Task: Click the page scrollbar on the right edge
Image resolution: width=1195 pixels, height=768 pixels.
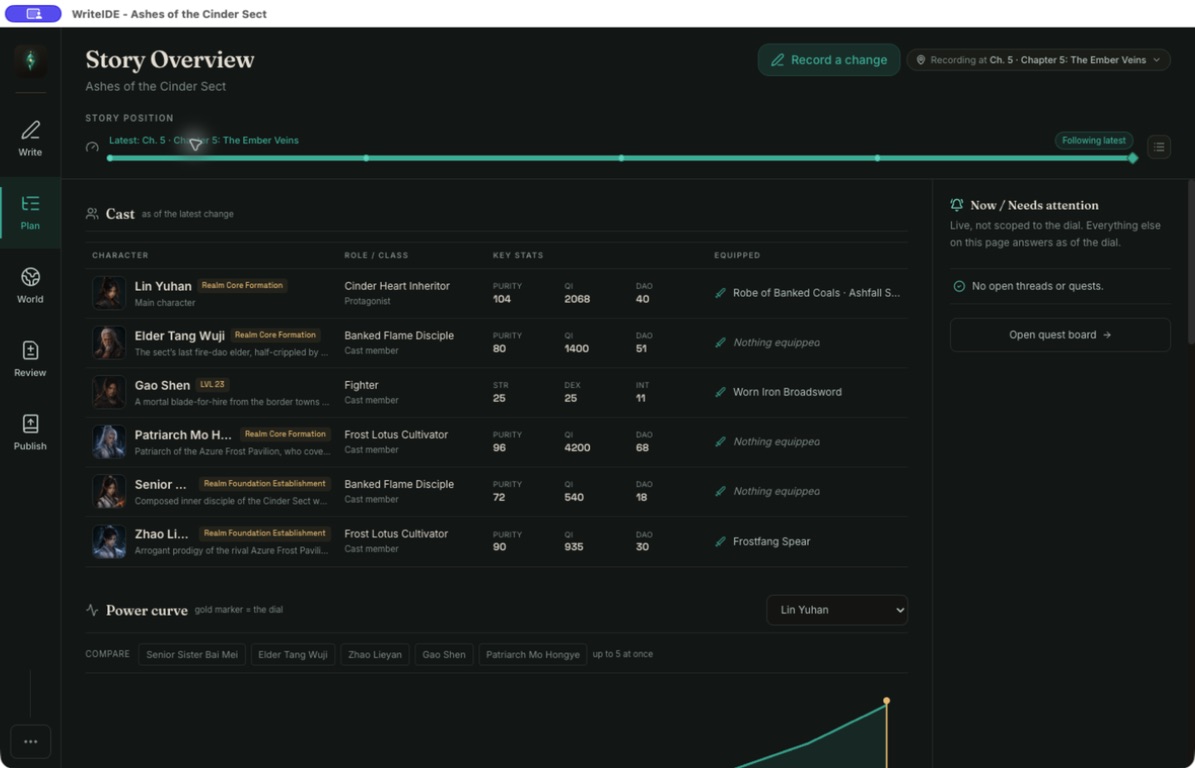Action: click(1190, 263)
